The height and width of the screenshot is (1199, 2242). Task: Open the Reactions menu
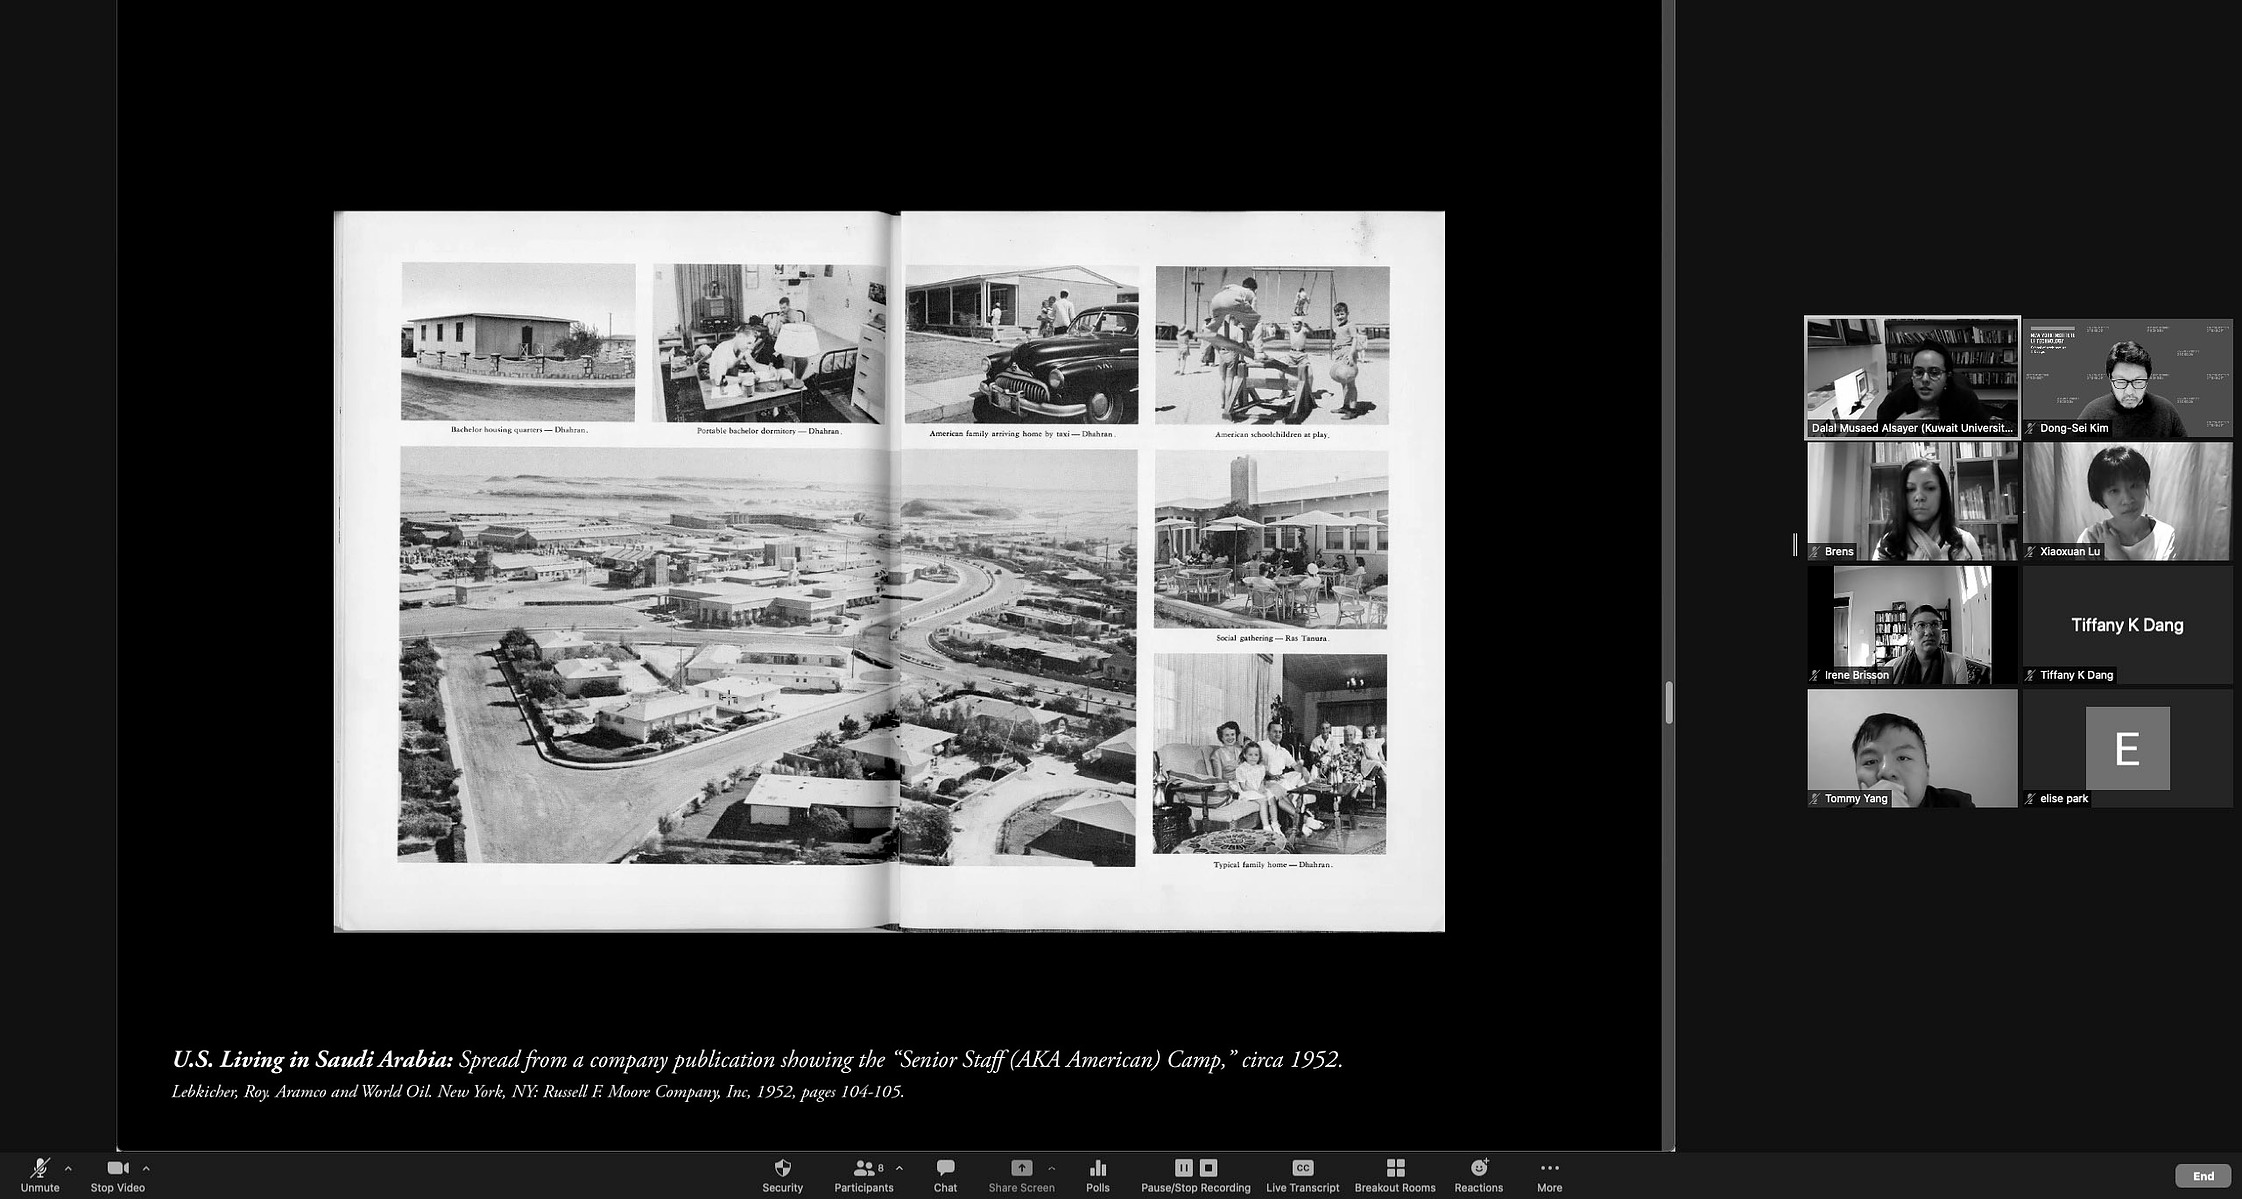[x=1478, y=1175]
